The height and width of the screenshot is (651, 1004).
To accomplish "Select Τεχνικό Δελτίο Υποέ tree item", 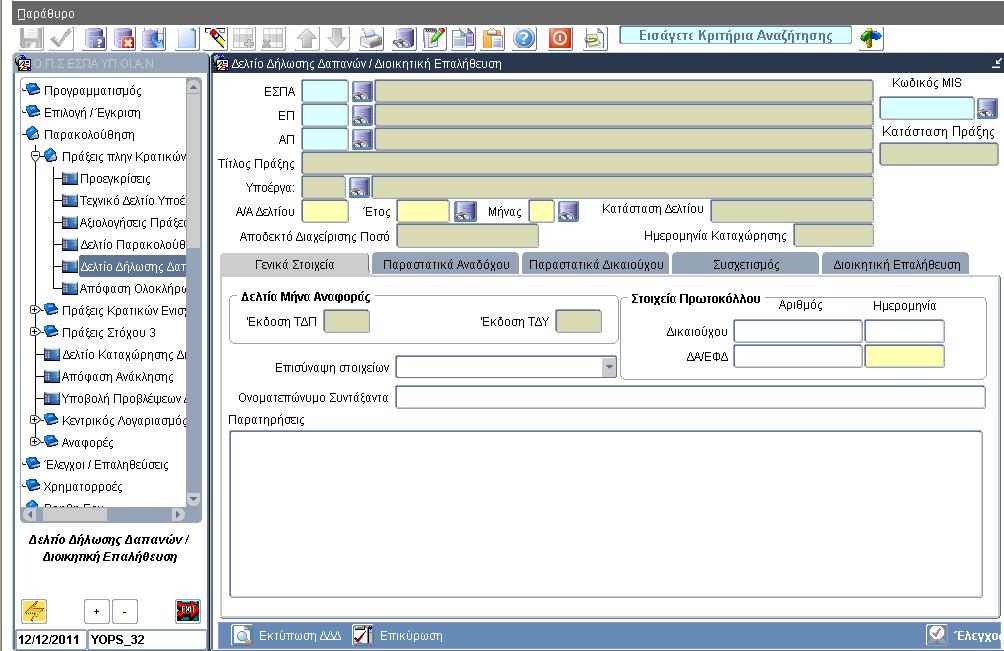I will [132, 200].
